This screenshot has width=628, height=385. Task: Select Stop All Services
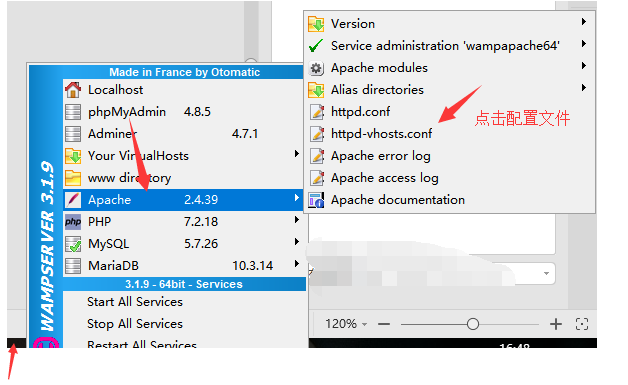click(135, 324)
